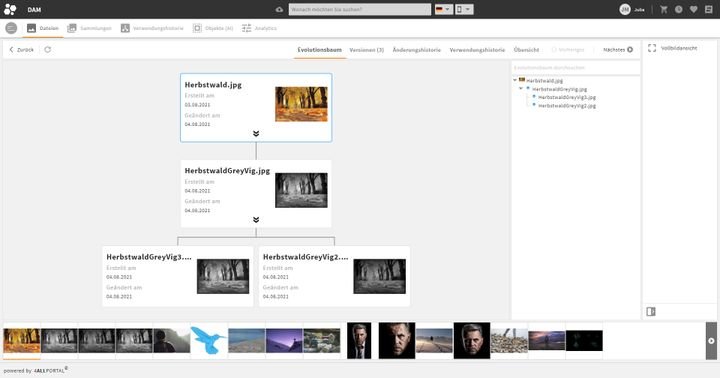This screenshot has width=720, height=378.
Task: Click the main search input field
Action: (x=360, y=9)
